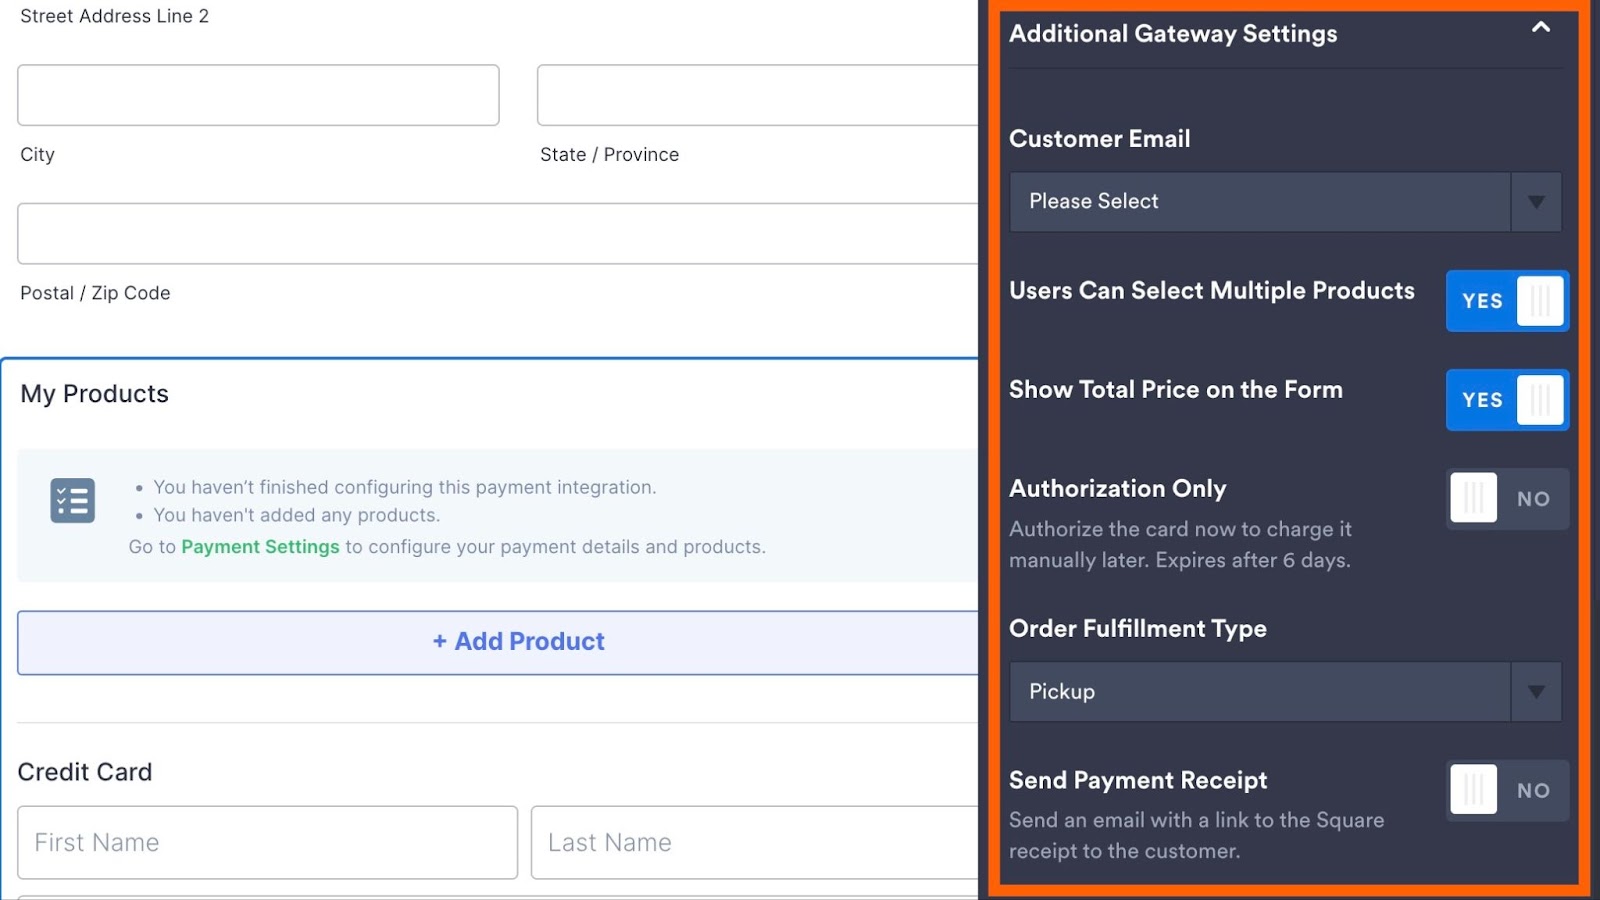The image size is (1600, 900).
Task: Click the Additional Gateway Settings title
Action: tap(1173, 34)
